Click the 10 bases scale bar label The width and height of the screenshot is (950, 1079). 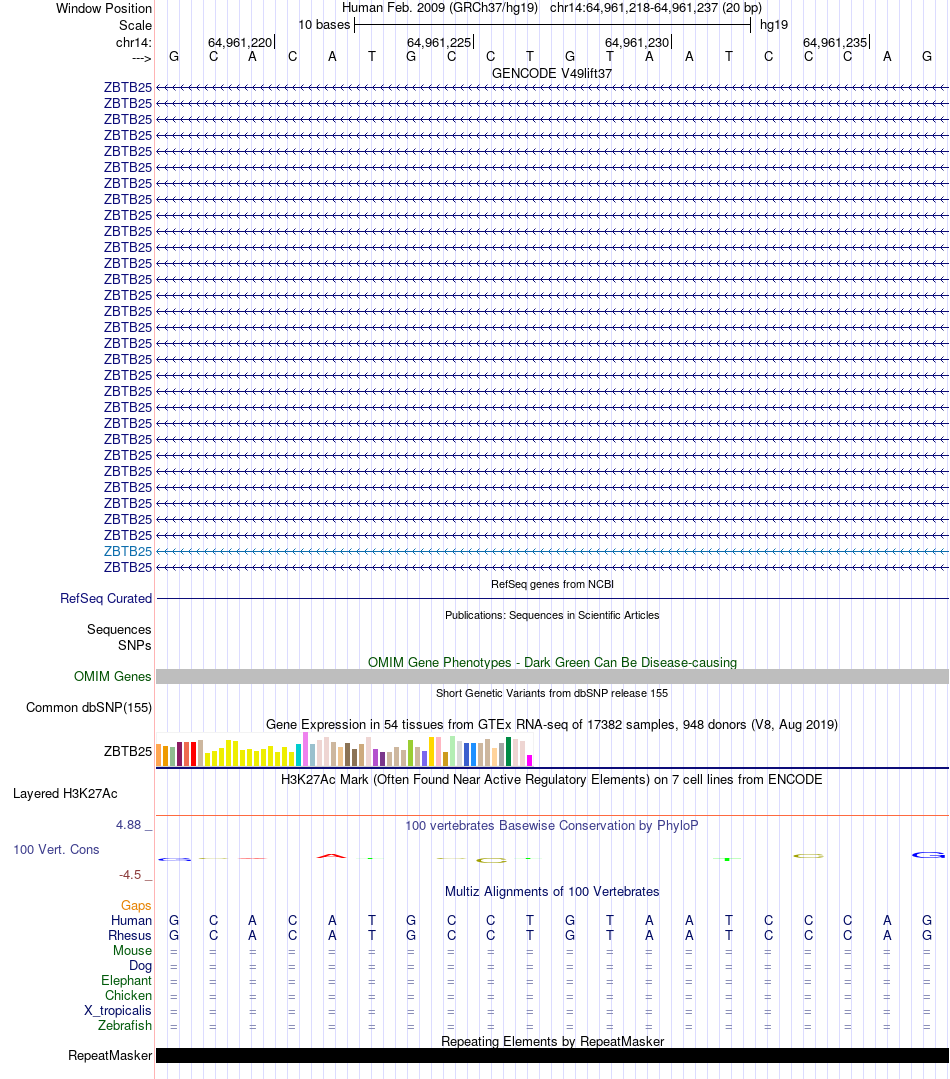coord(324,25)
